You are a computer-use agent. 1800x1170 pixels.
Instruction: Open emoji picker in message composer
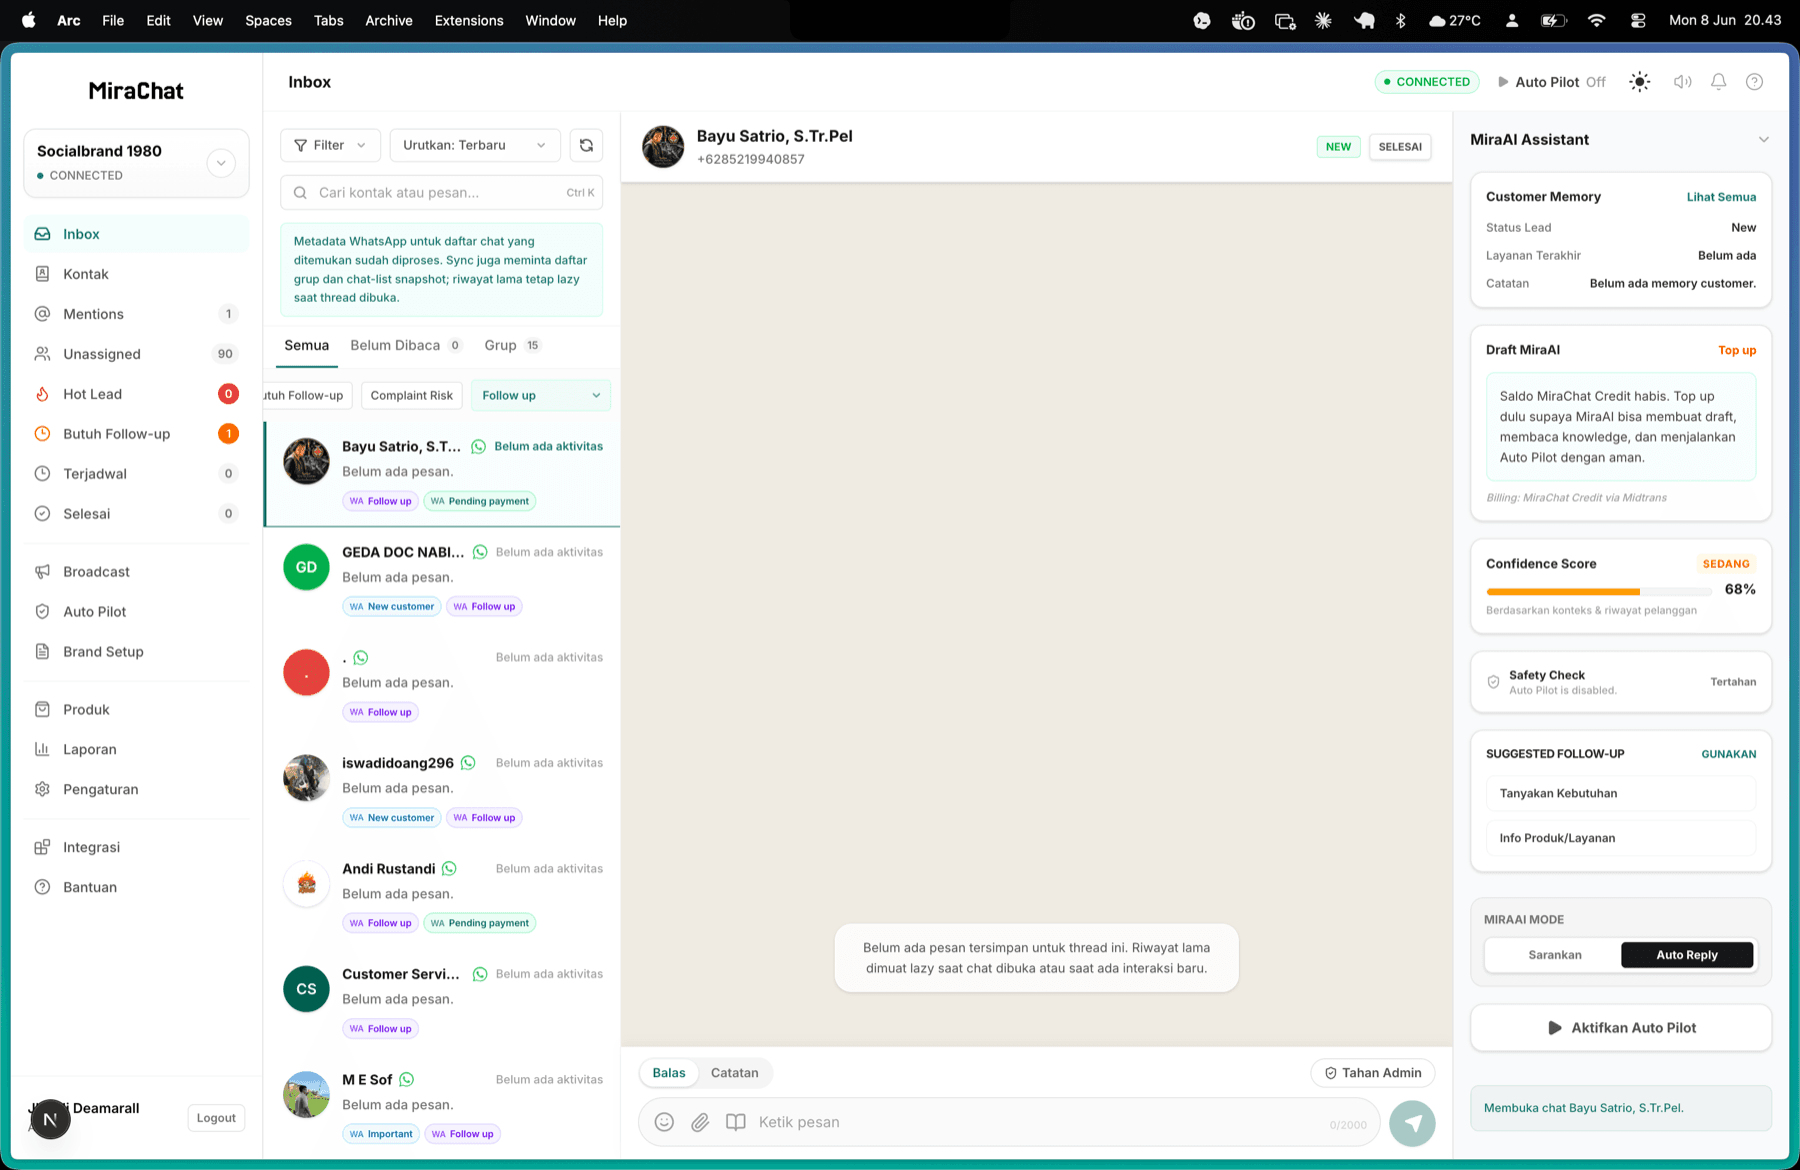tap(664, 1122)
